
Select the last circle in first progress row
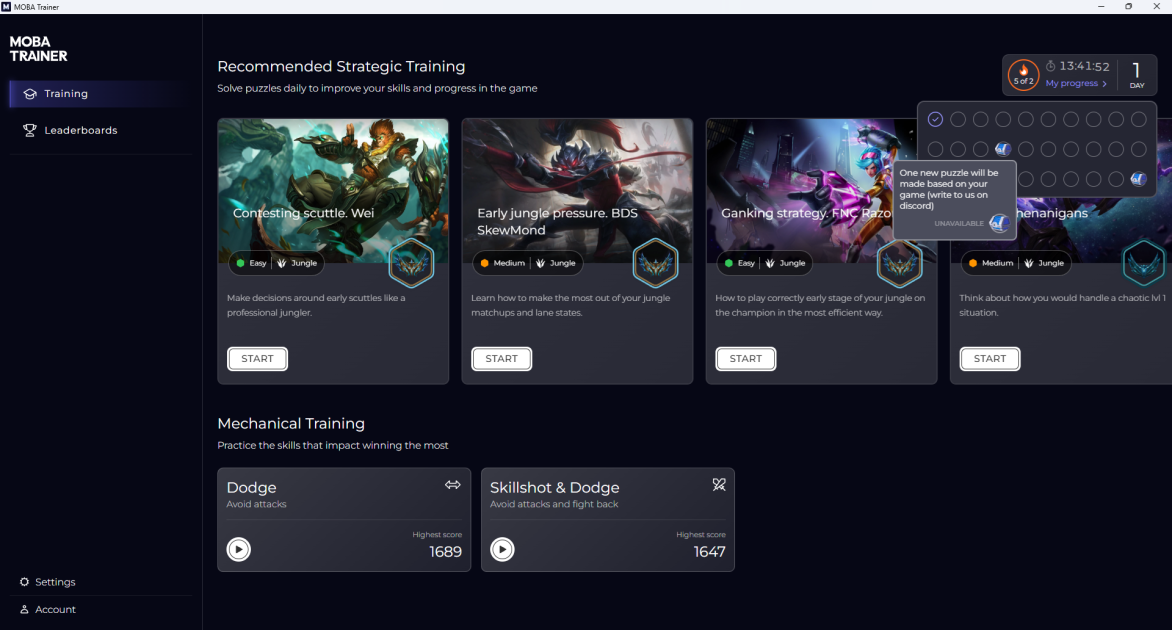pos(1138,119)
